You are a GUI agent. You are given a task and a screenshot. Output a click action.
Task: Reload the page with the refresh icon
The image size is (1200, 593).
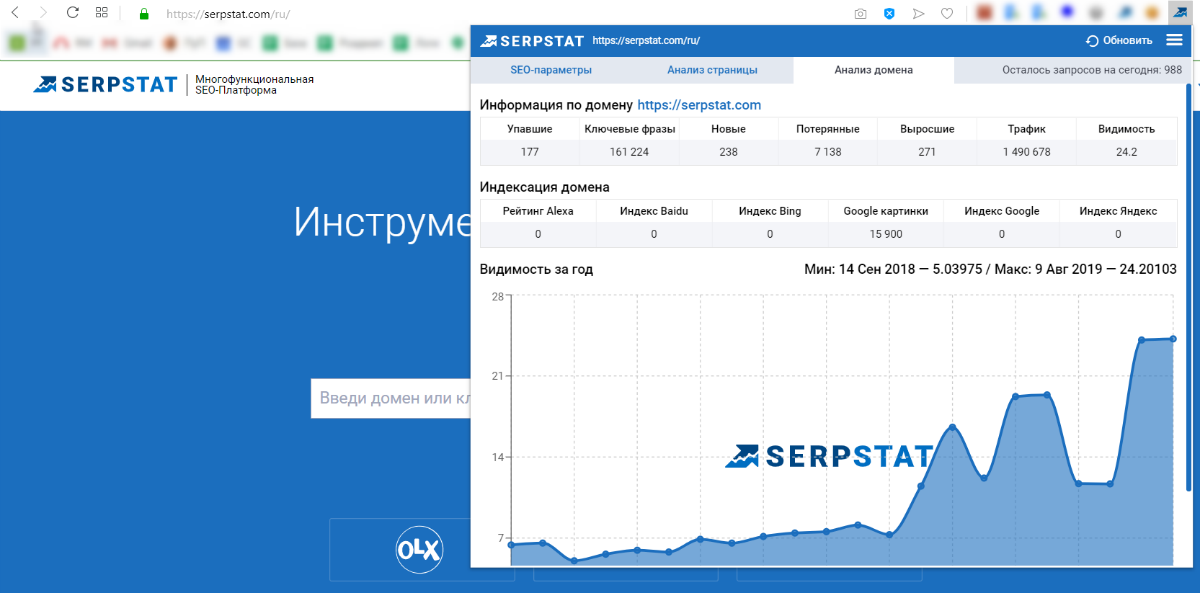[x=72, y=14]
